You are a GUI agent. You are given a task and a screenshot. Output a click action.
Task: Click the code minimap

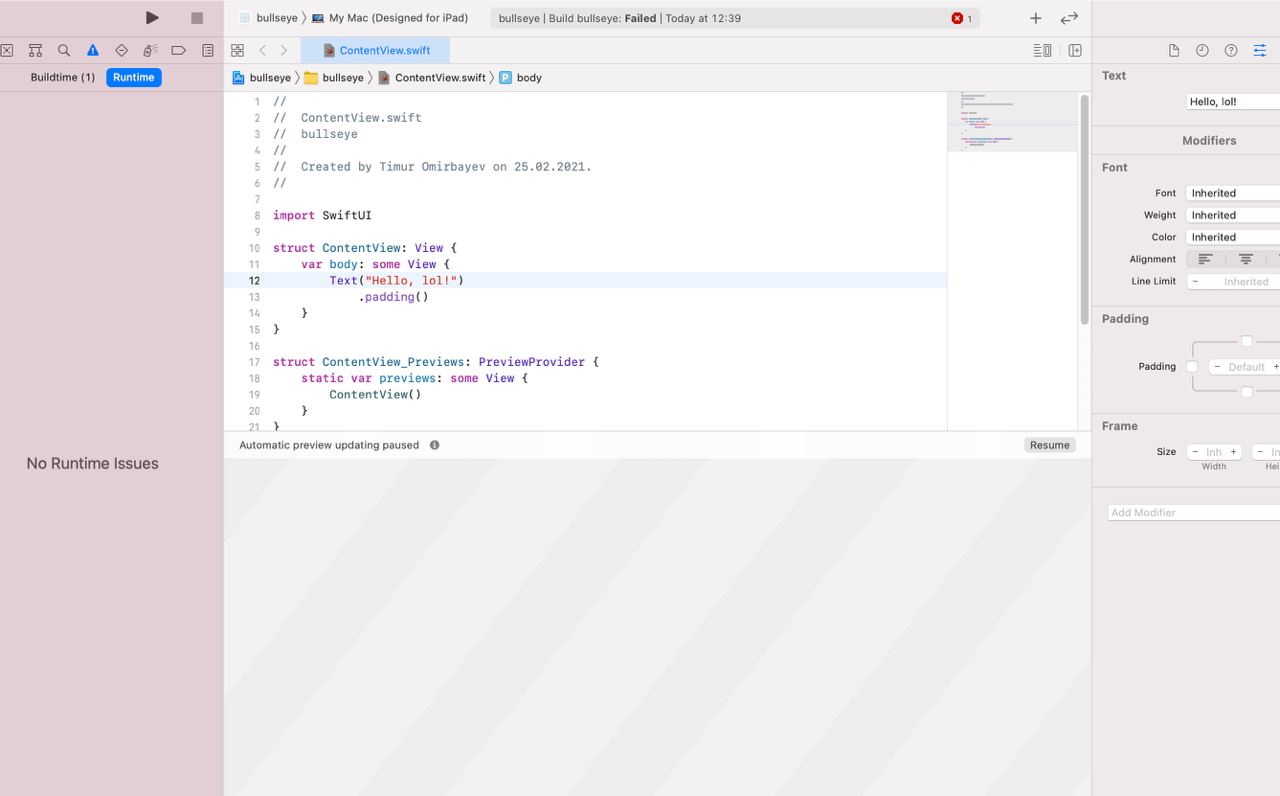1012,122
